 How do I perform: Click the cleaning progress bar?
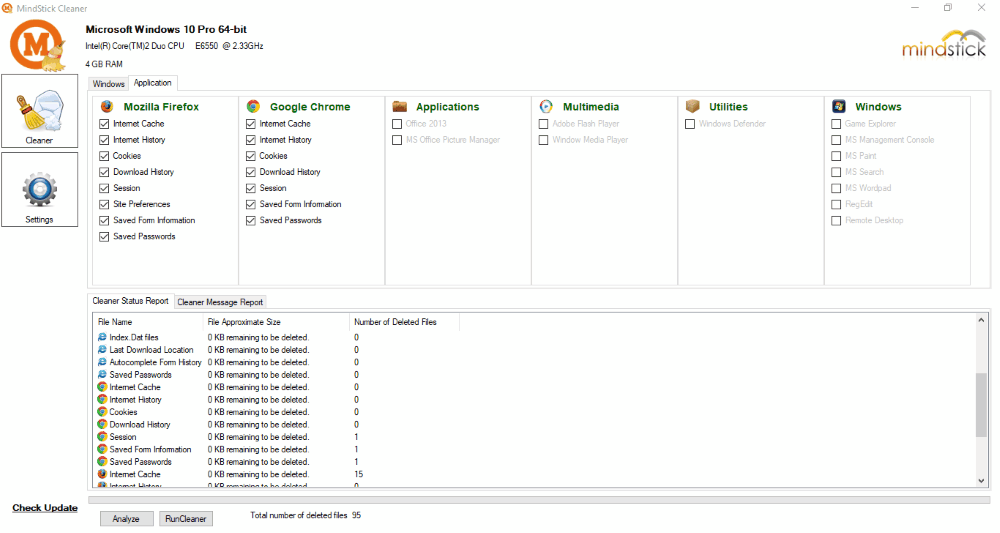tap(539, 500)
